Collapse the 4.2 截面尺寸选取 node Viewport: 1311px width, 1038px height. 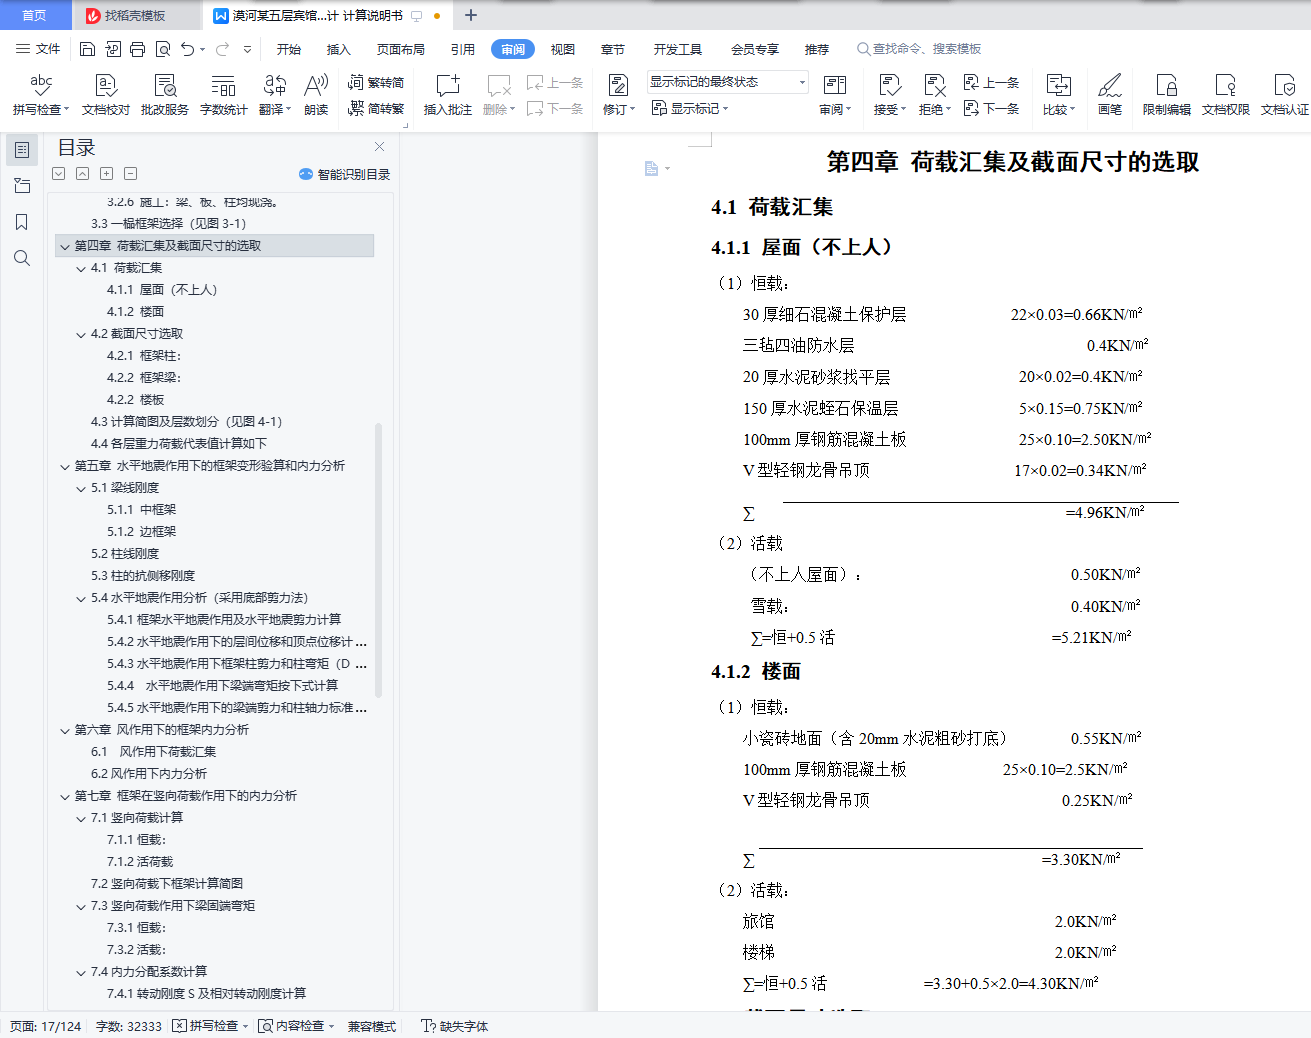(x=81, y=334)
